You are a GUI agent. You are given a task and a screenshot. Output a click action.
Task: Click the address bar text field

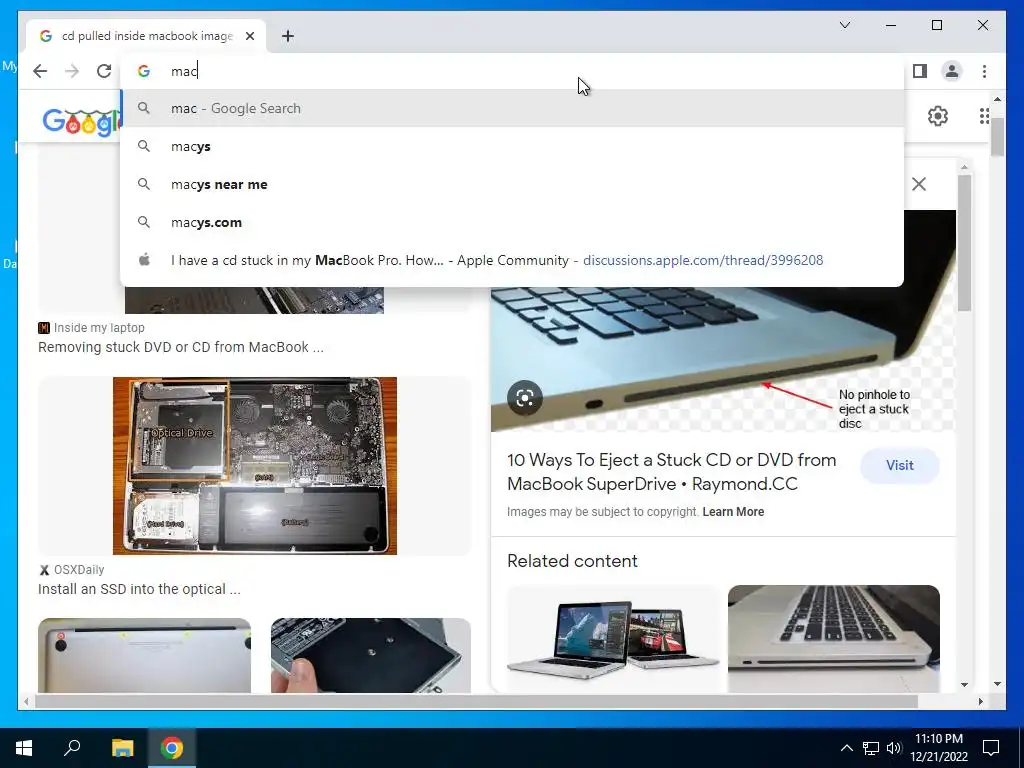(512, 71)
